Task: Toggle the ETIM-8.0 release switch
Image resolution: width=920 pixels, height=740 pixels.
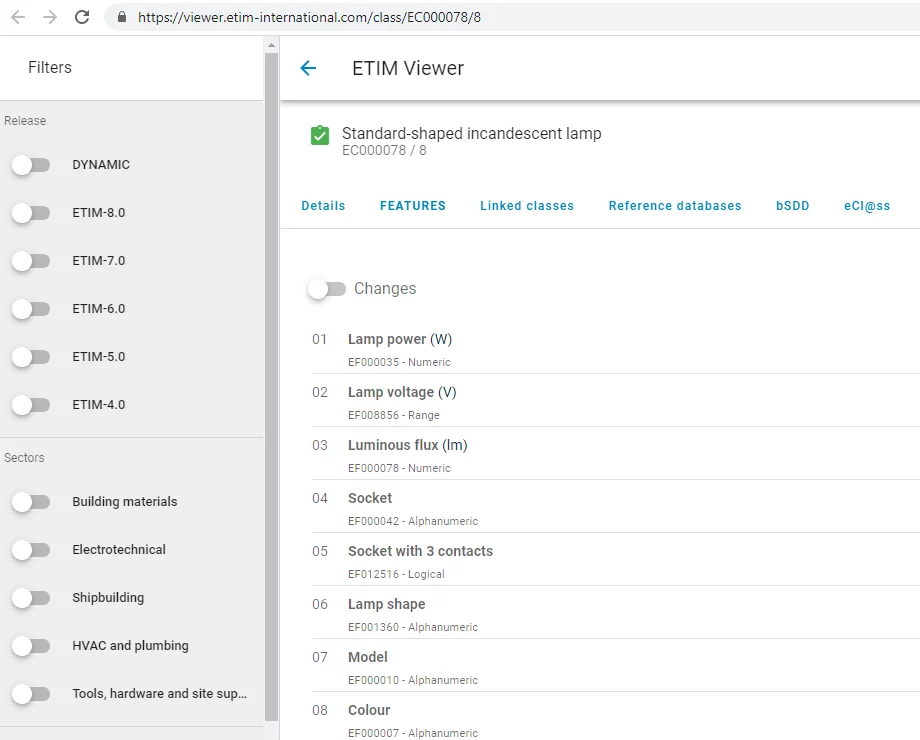Action: click(31, 212)
